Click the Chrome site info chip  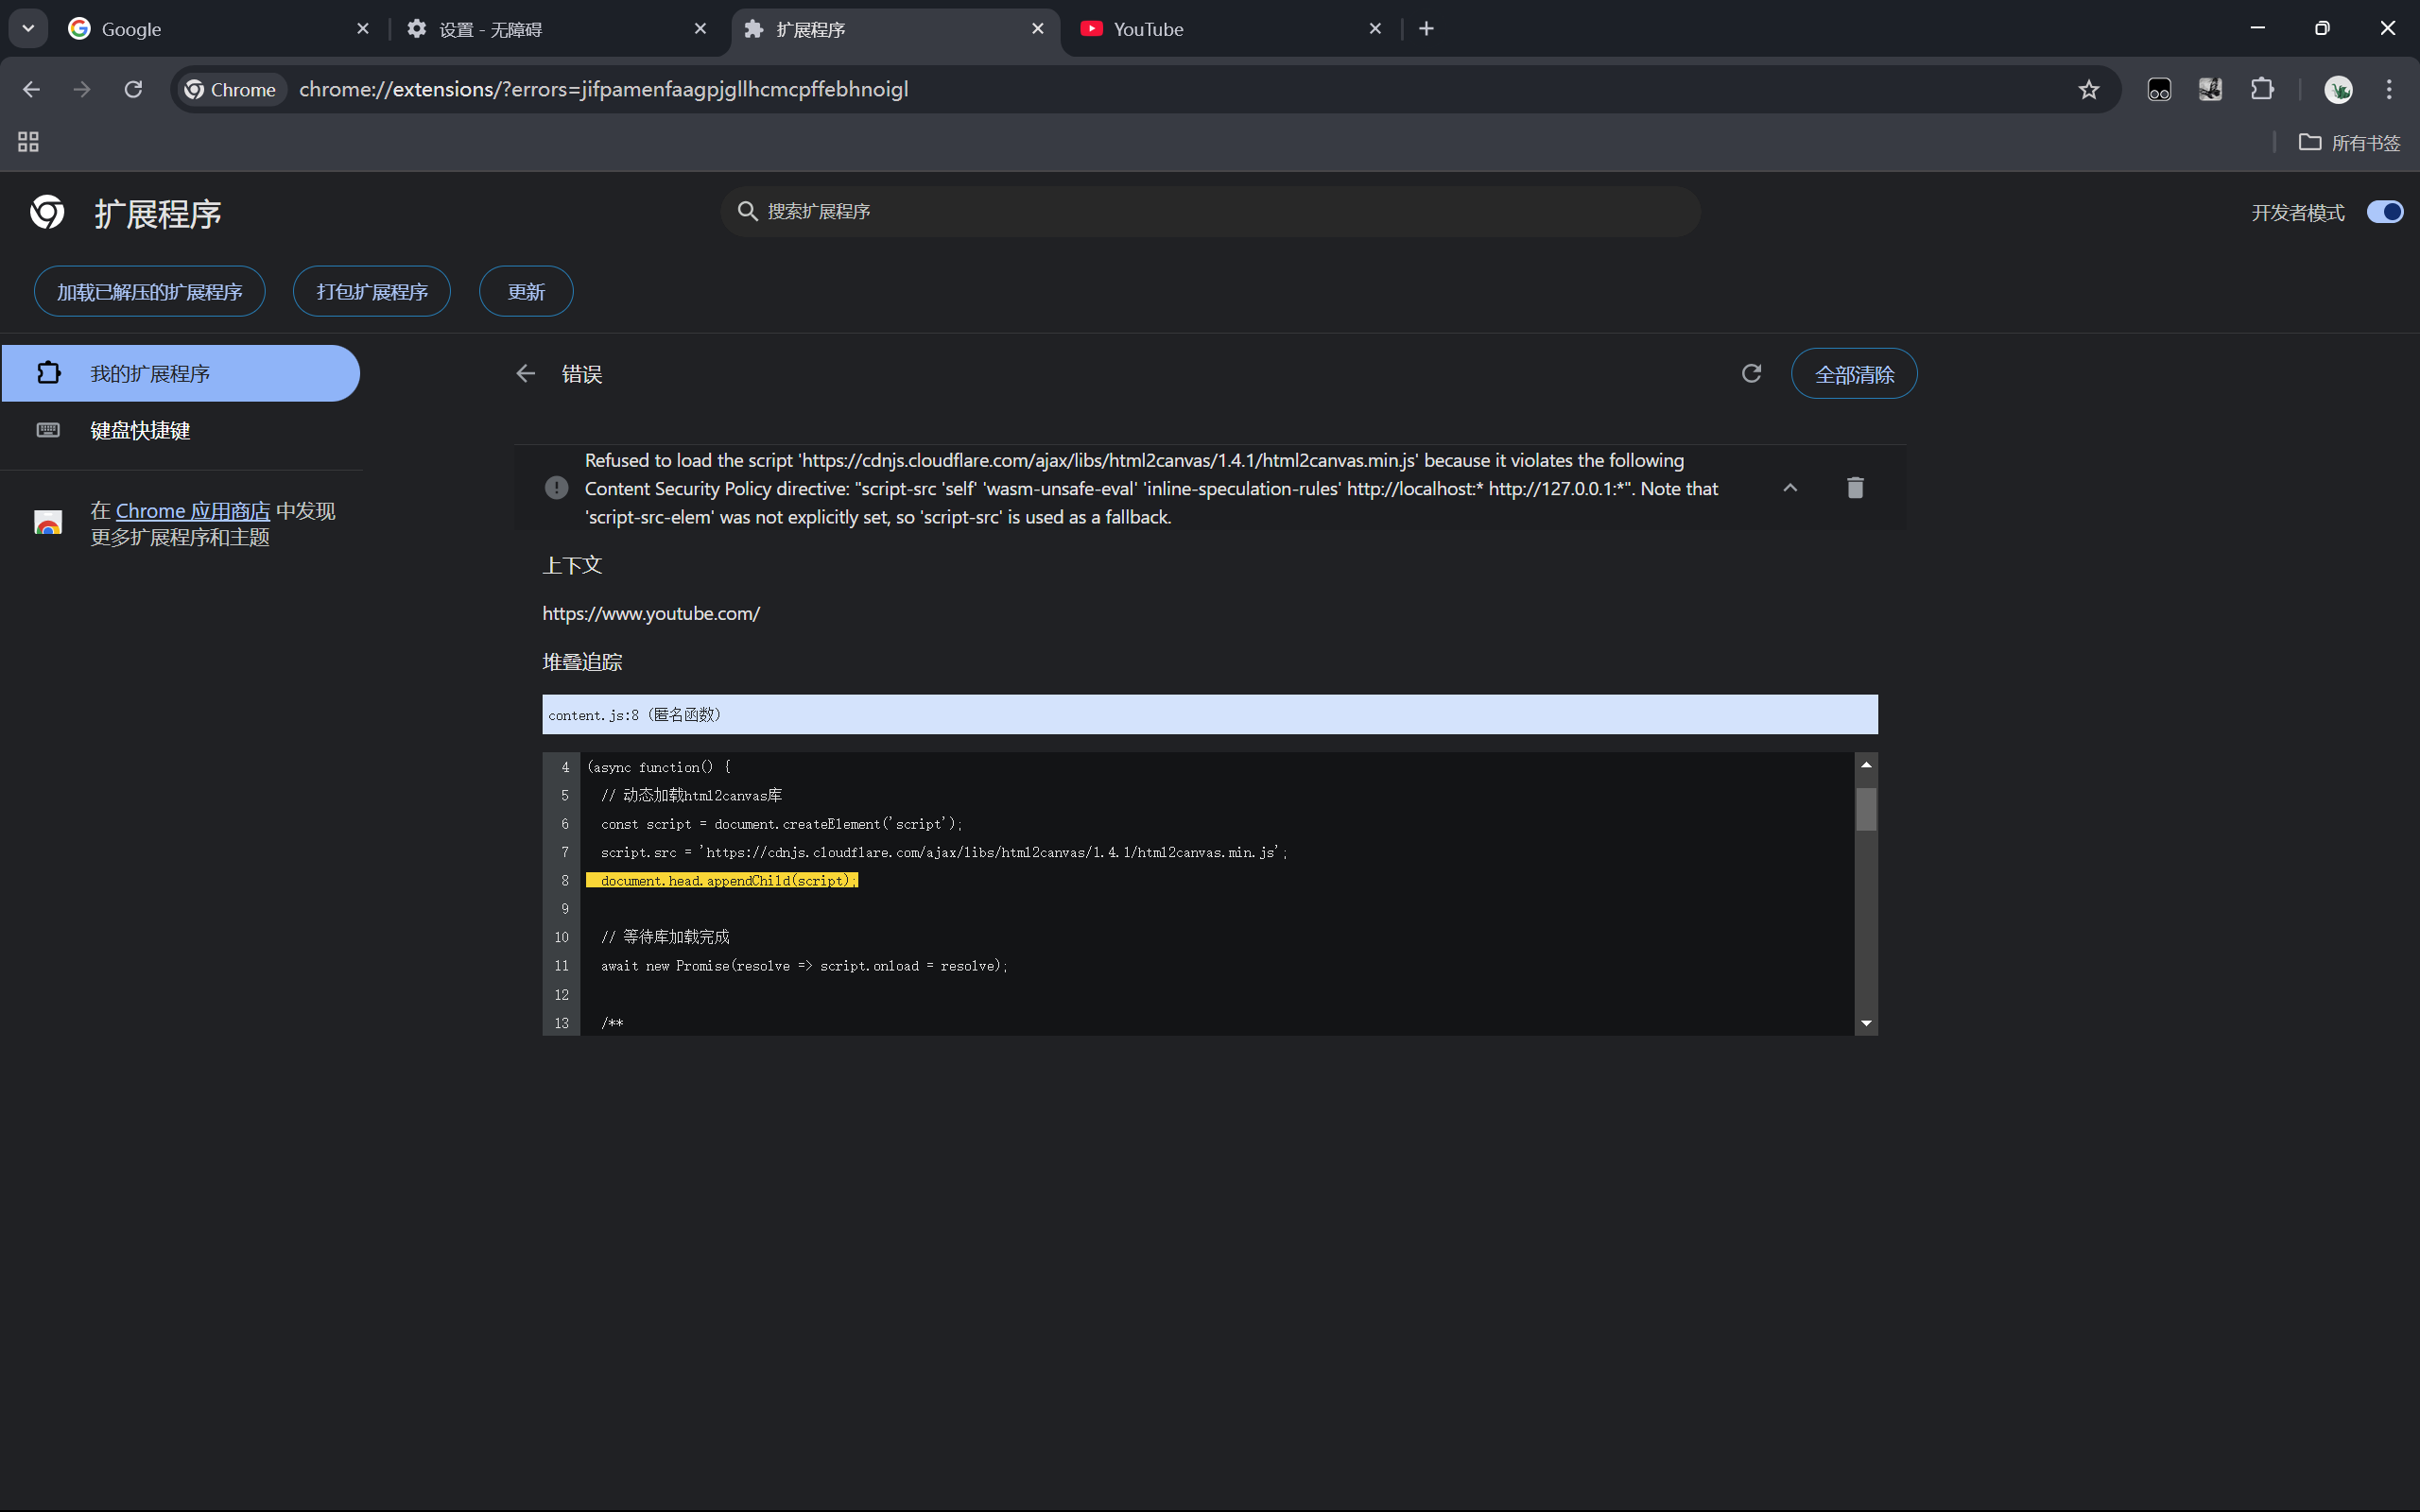coord(232,89)
